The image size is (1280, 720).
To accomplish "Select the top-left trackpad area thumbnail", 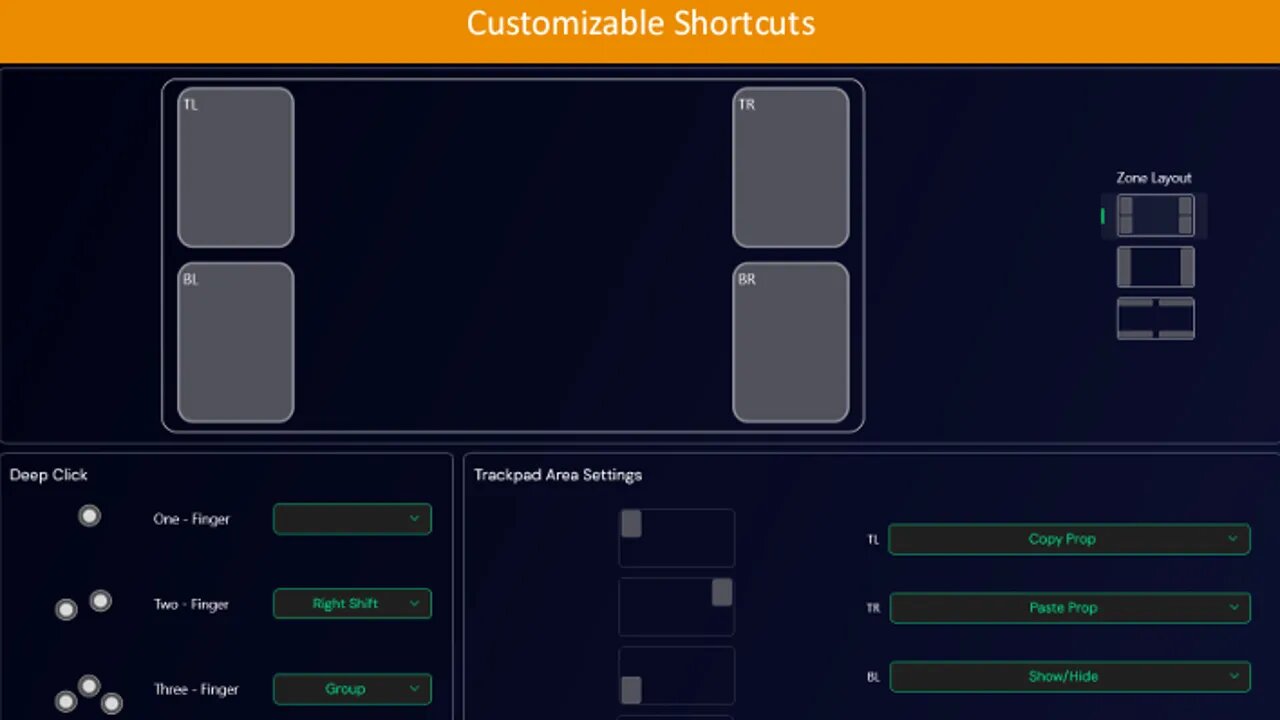I will click(677, 538).
